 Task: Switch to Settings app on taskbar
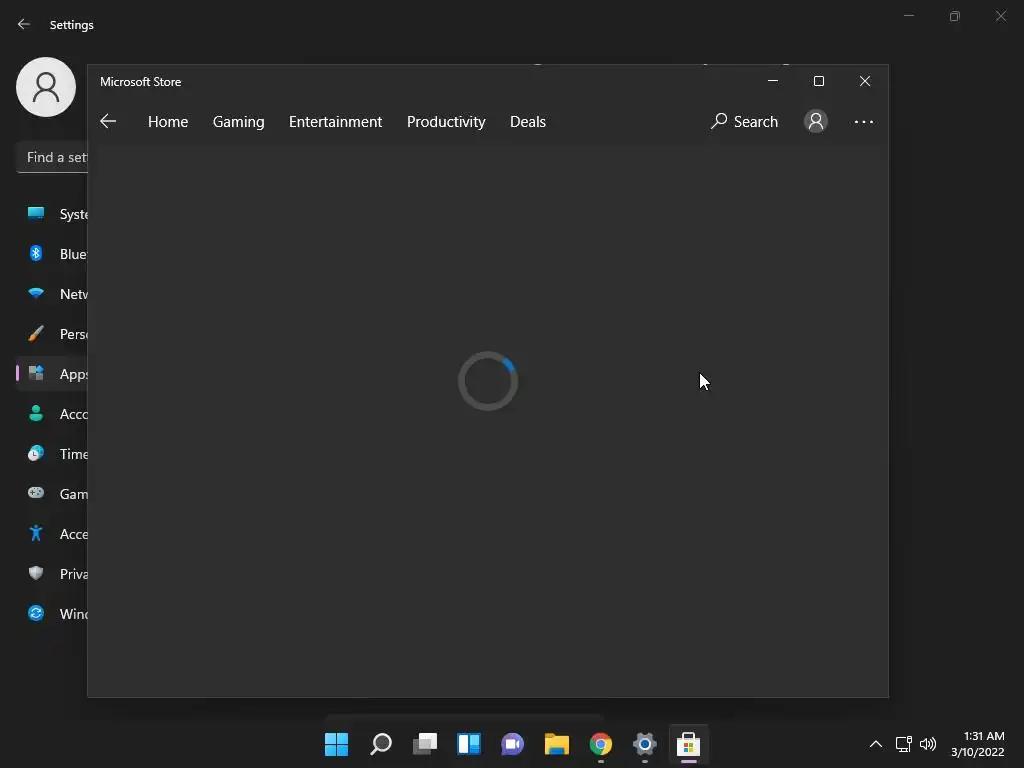(x=645, y=744)
